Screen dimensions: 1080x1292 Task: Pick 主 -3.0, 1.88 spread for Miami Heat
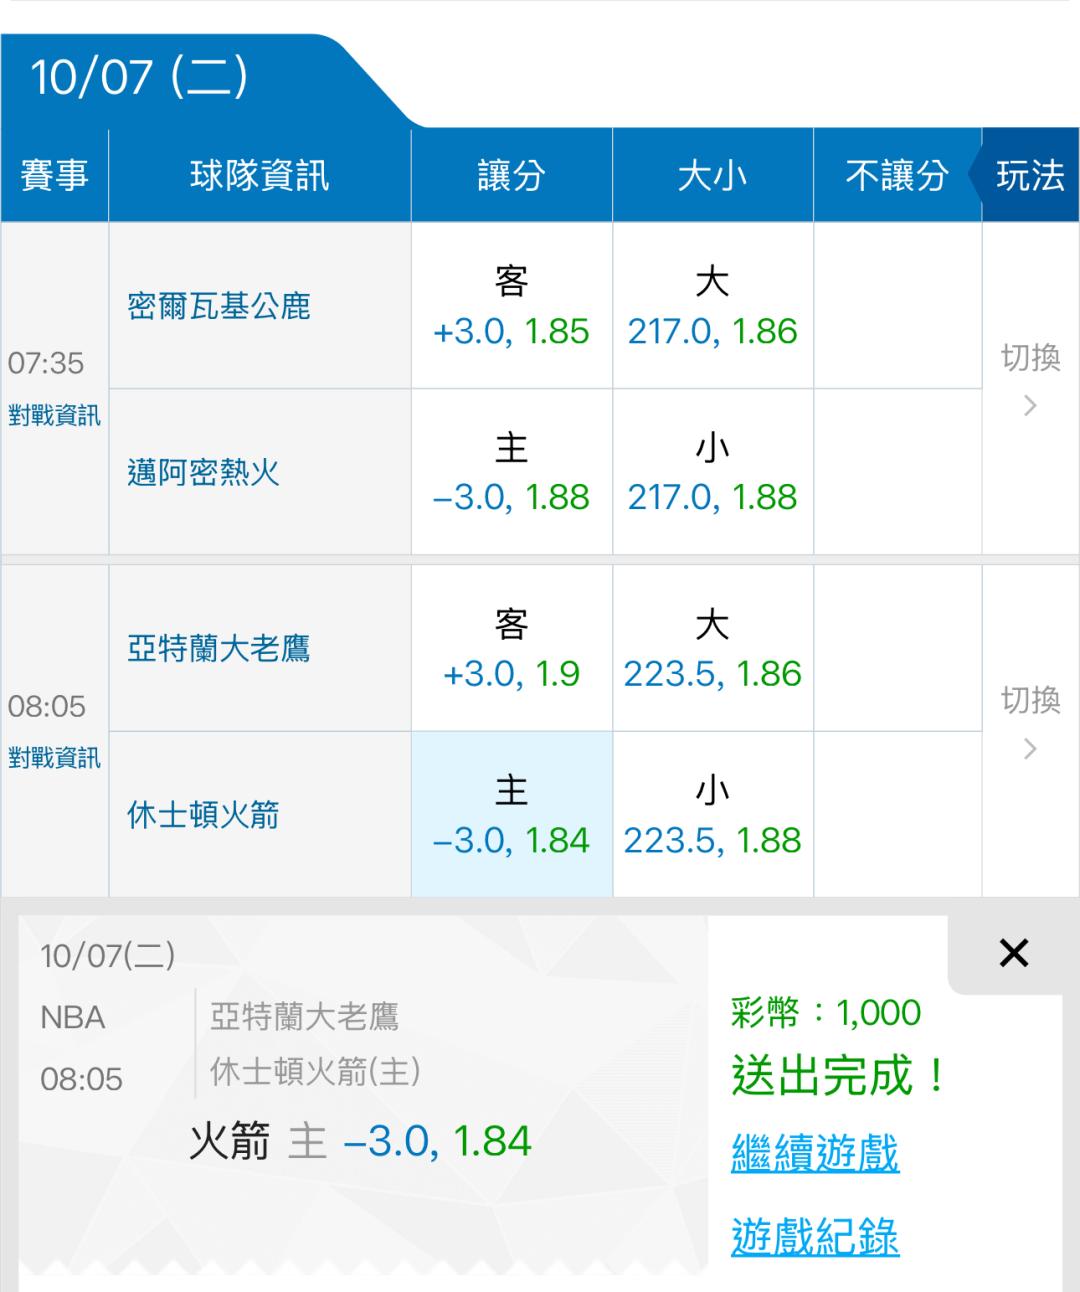[x=511, y=472]
